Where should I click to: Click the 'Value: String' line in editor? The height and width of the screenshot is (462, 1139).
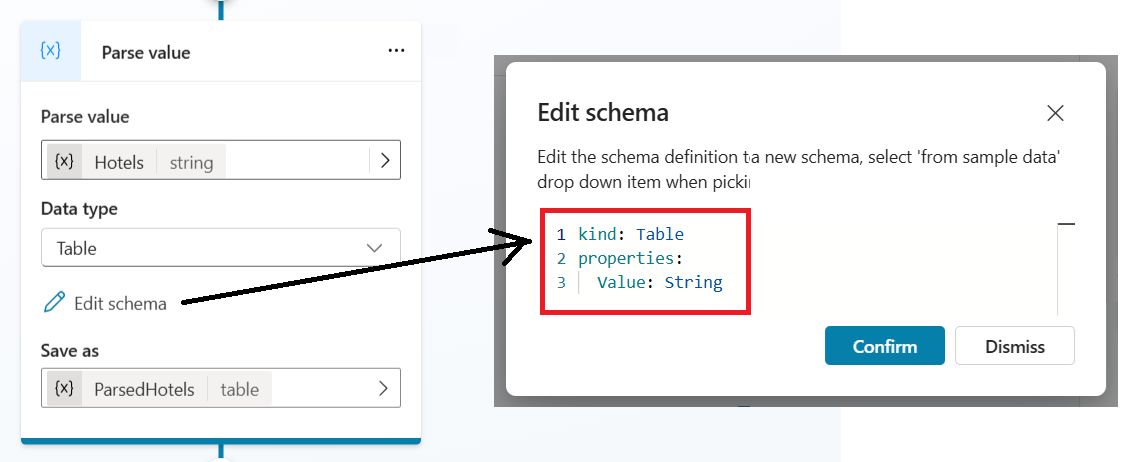pos(659,282)
